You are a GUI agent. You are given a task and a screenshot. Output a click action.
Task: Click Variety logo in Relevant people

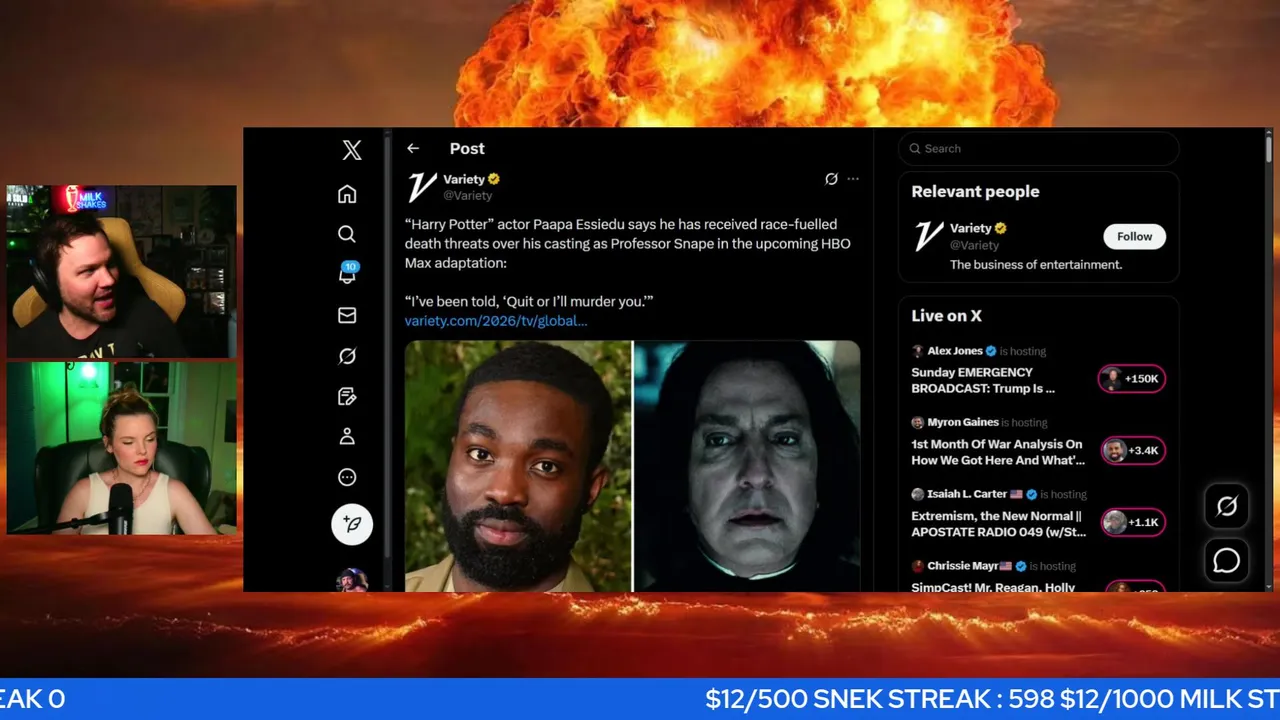pos(929,237)
